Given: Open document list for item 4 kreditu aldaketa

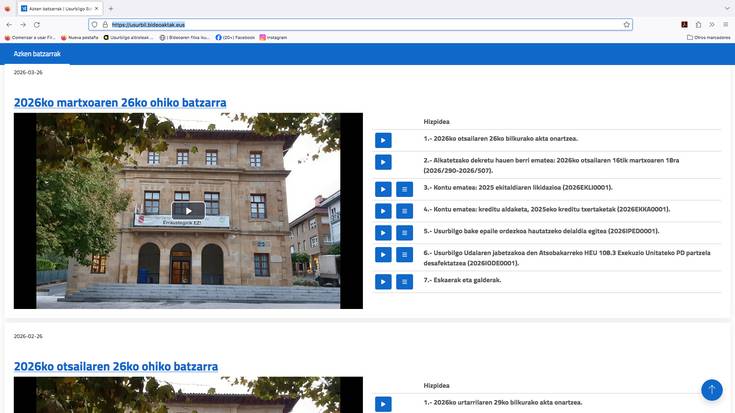Looking at the screenshot, I should 404,211.
